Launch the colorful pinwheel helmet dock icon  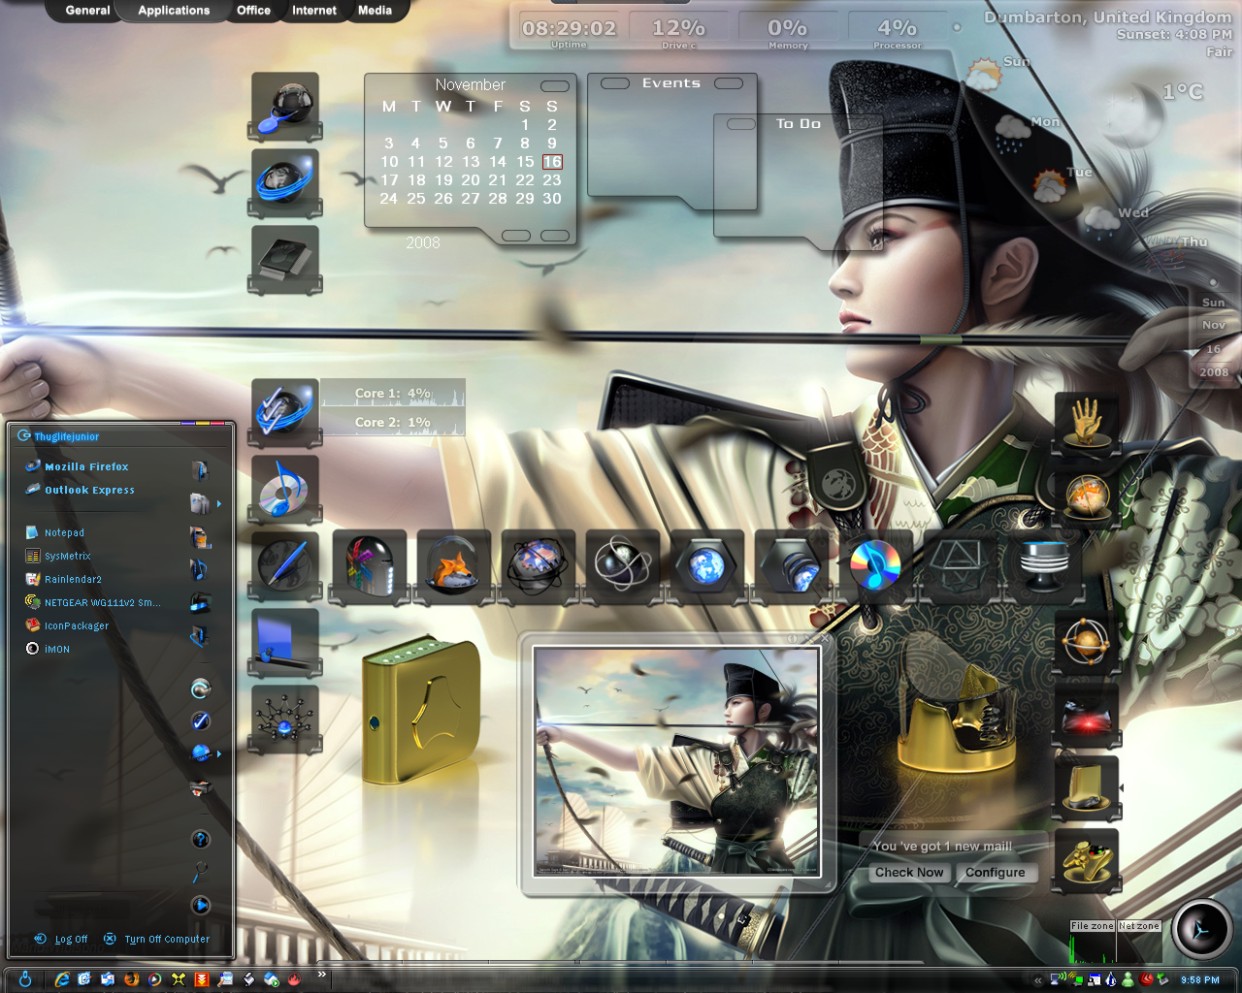point(369,565)
